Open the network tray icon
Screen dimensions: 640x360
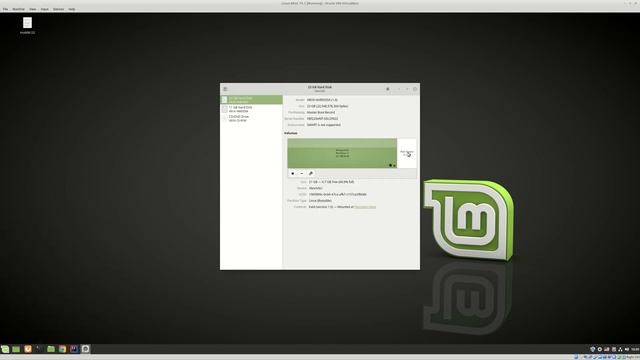point(607,349)
